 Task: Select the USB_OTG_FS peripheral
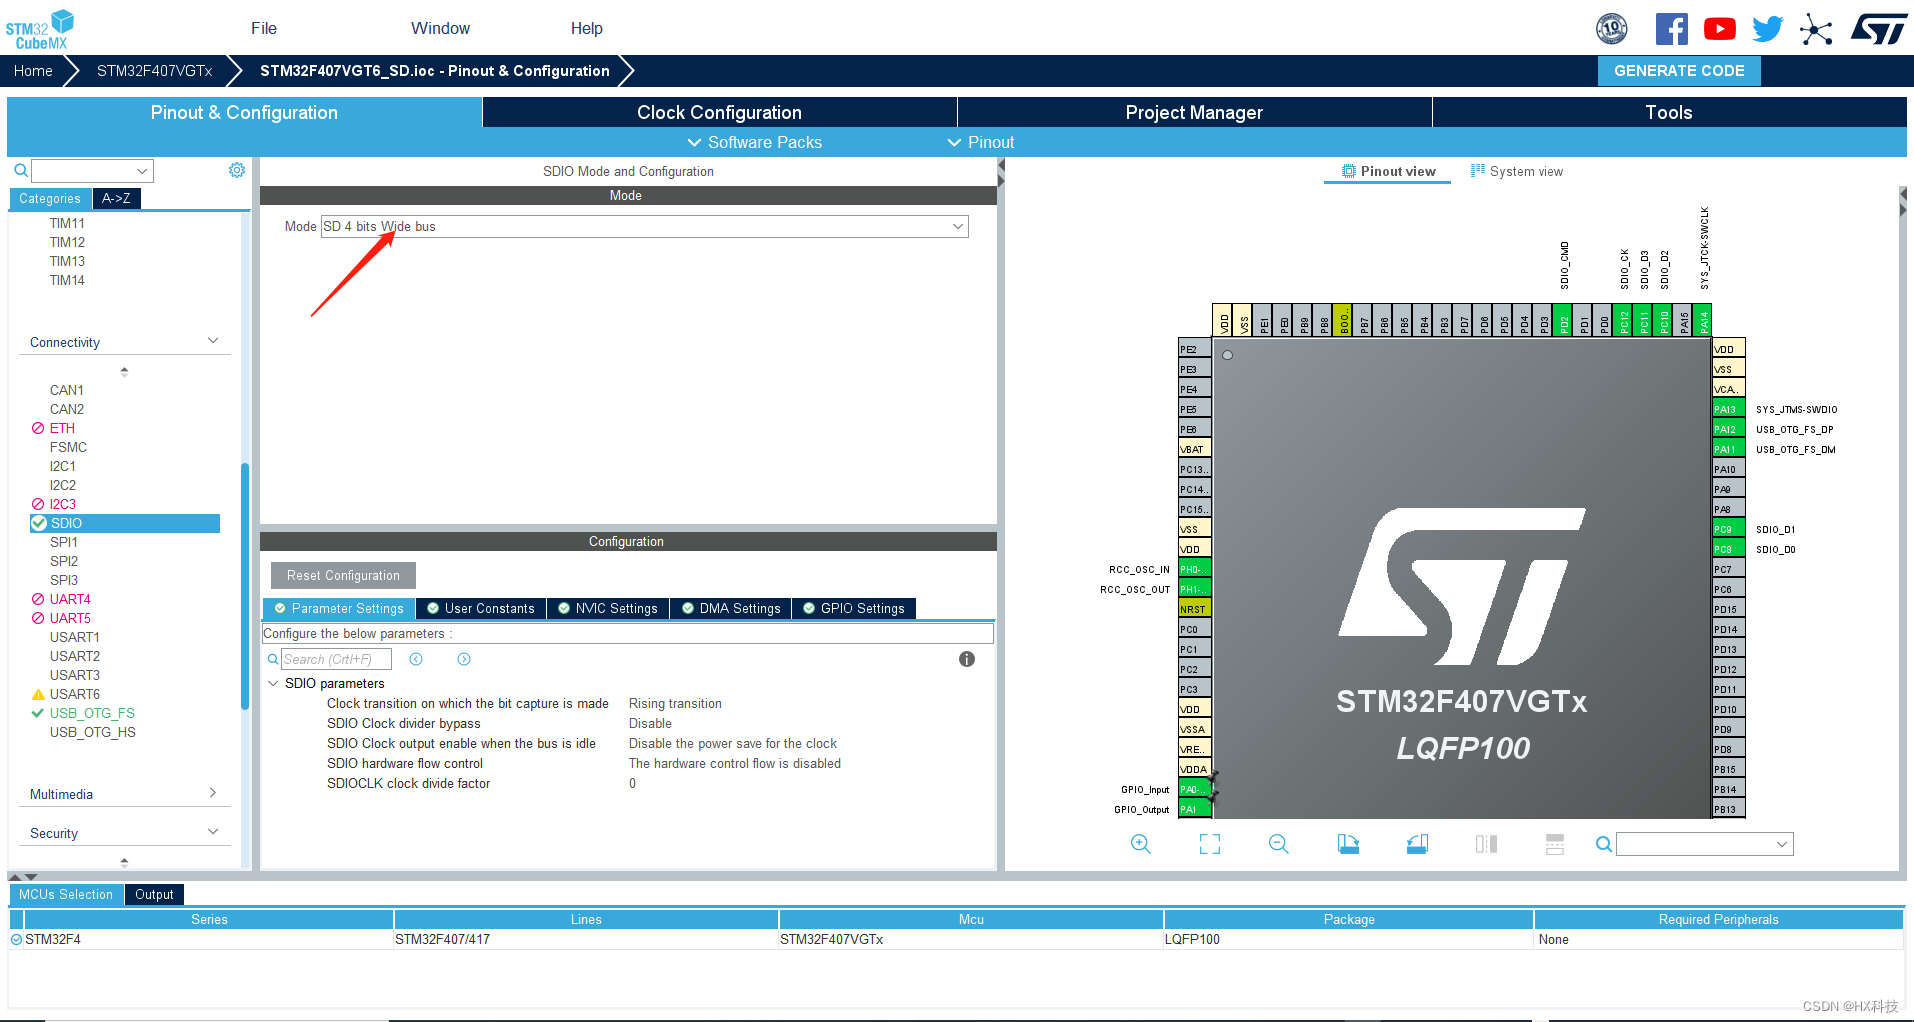pos(92,713)
